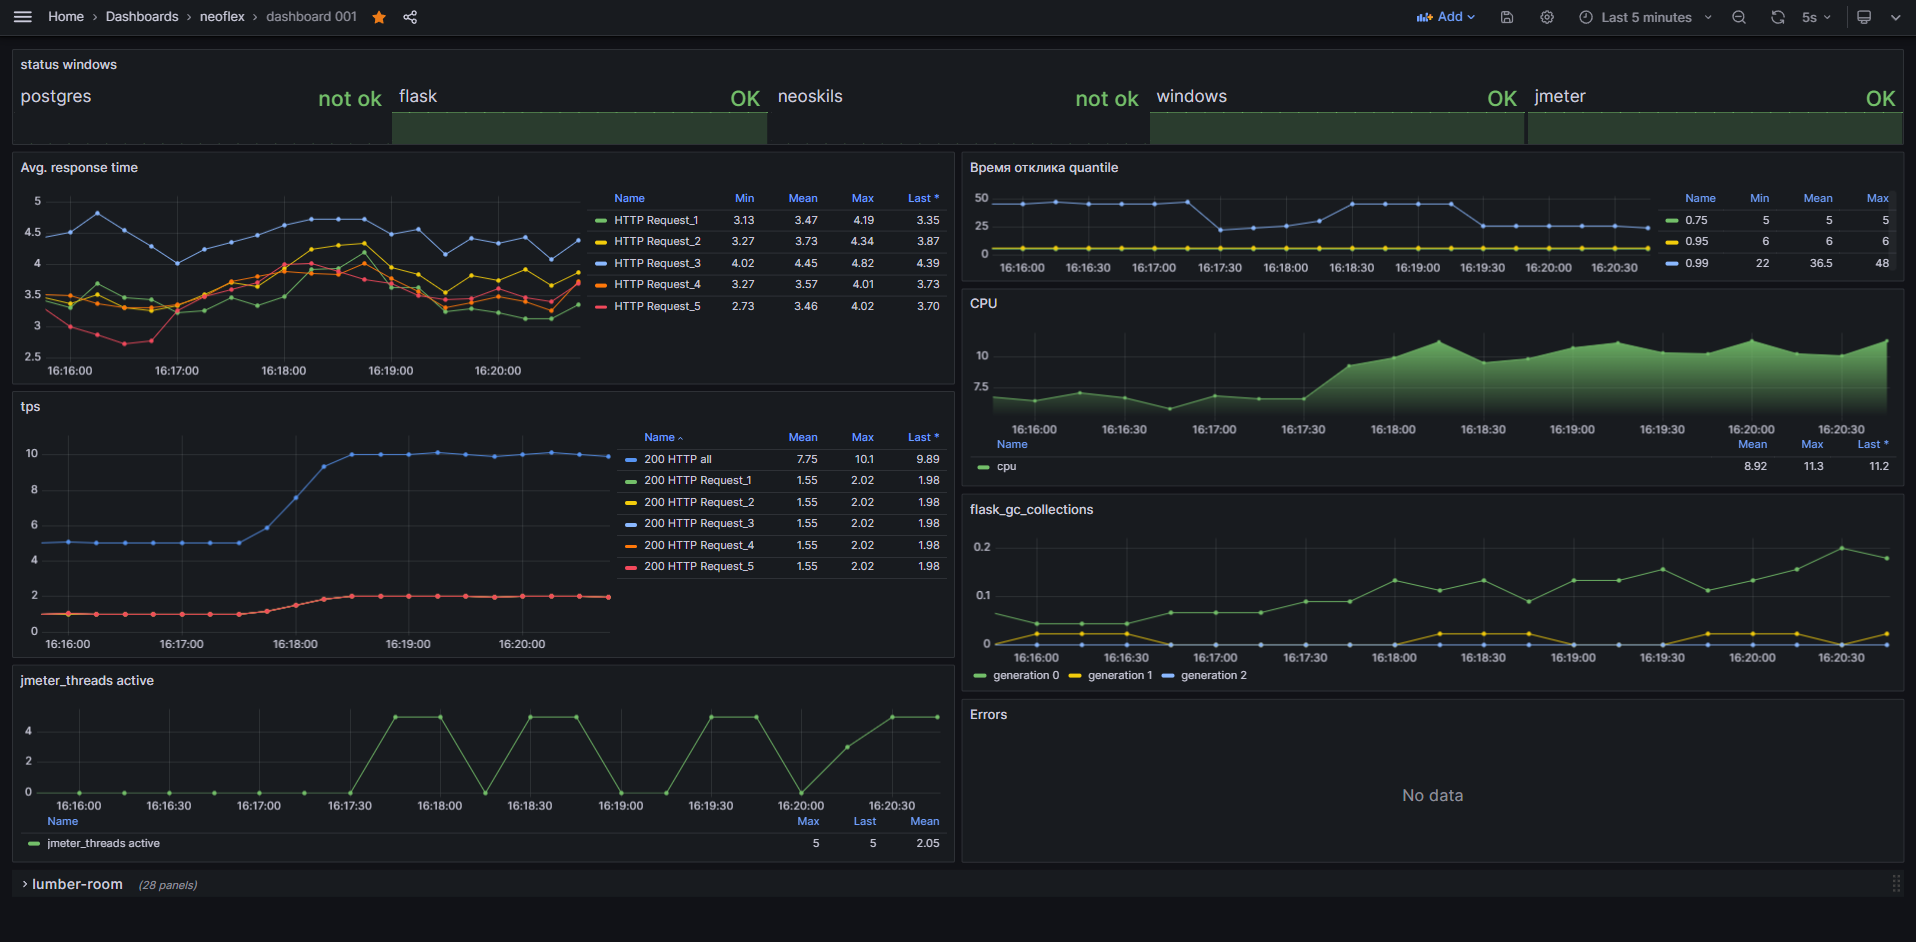
Task: Save the dashboard with the disk icon
Action: (x=1507, y=17)
